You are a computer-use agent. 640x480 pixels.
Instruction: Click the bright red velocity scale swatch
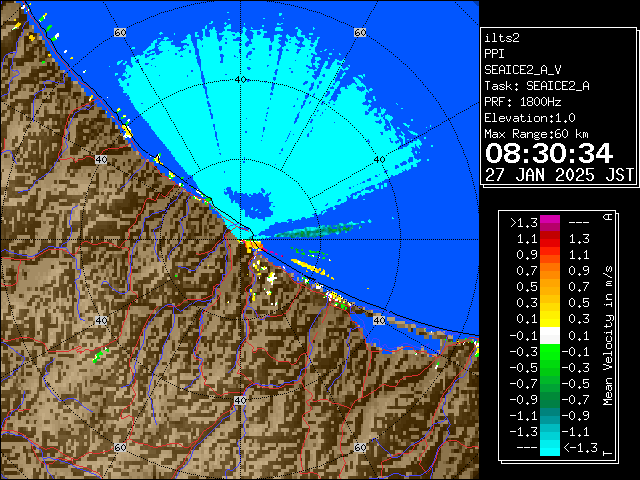[x=550, y=243]
